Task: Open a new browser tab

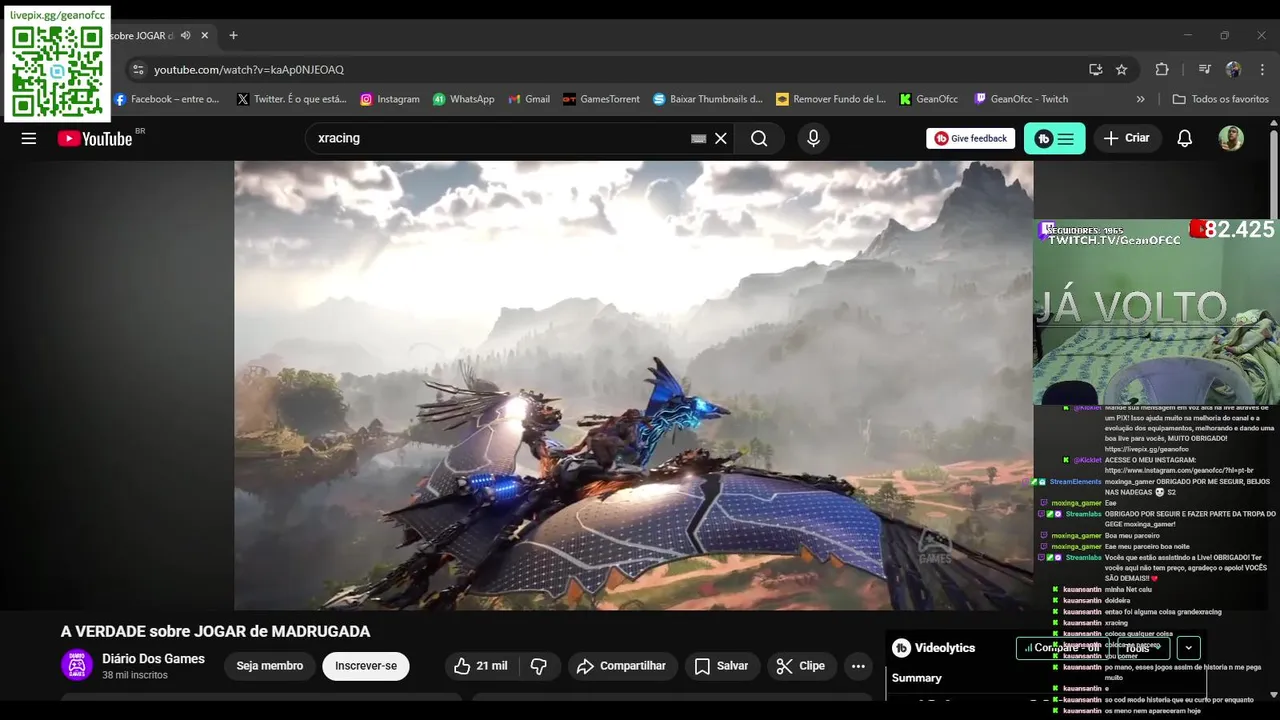Action: tap(233, 35)
